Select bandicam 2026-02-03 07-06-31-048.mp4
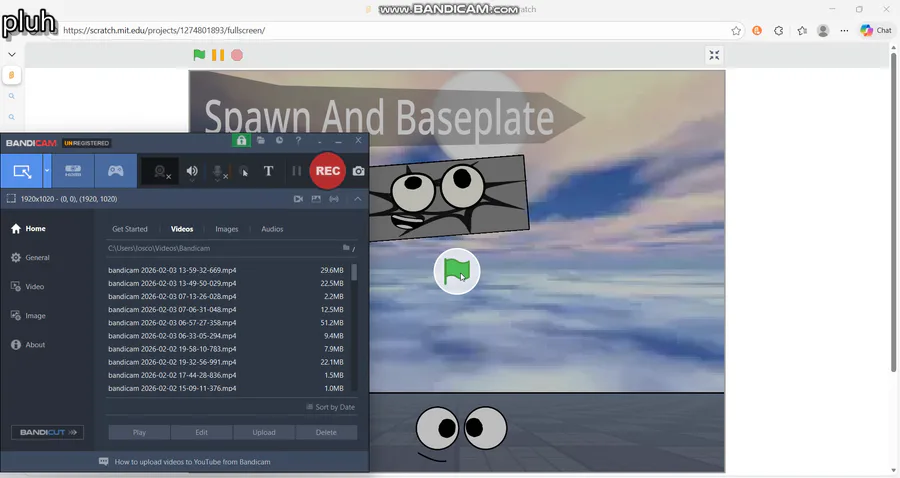 click(226, 310)
